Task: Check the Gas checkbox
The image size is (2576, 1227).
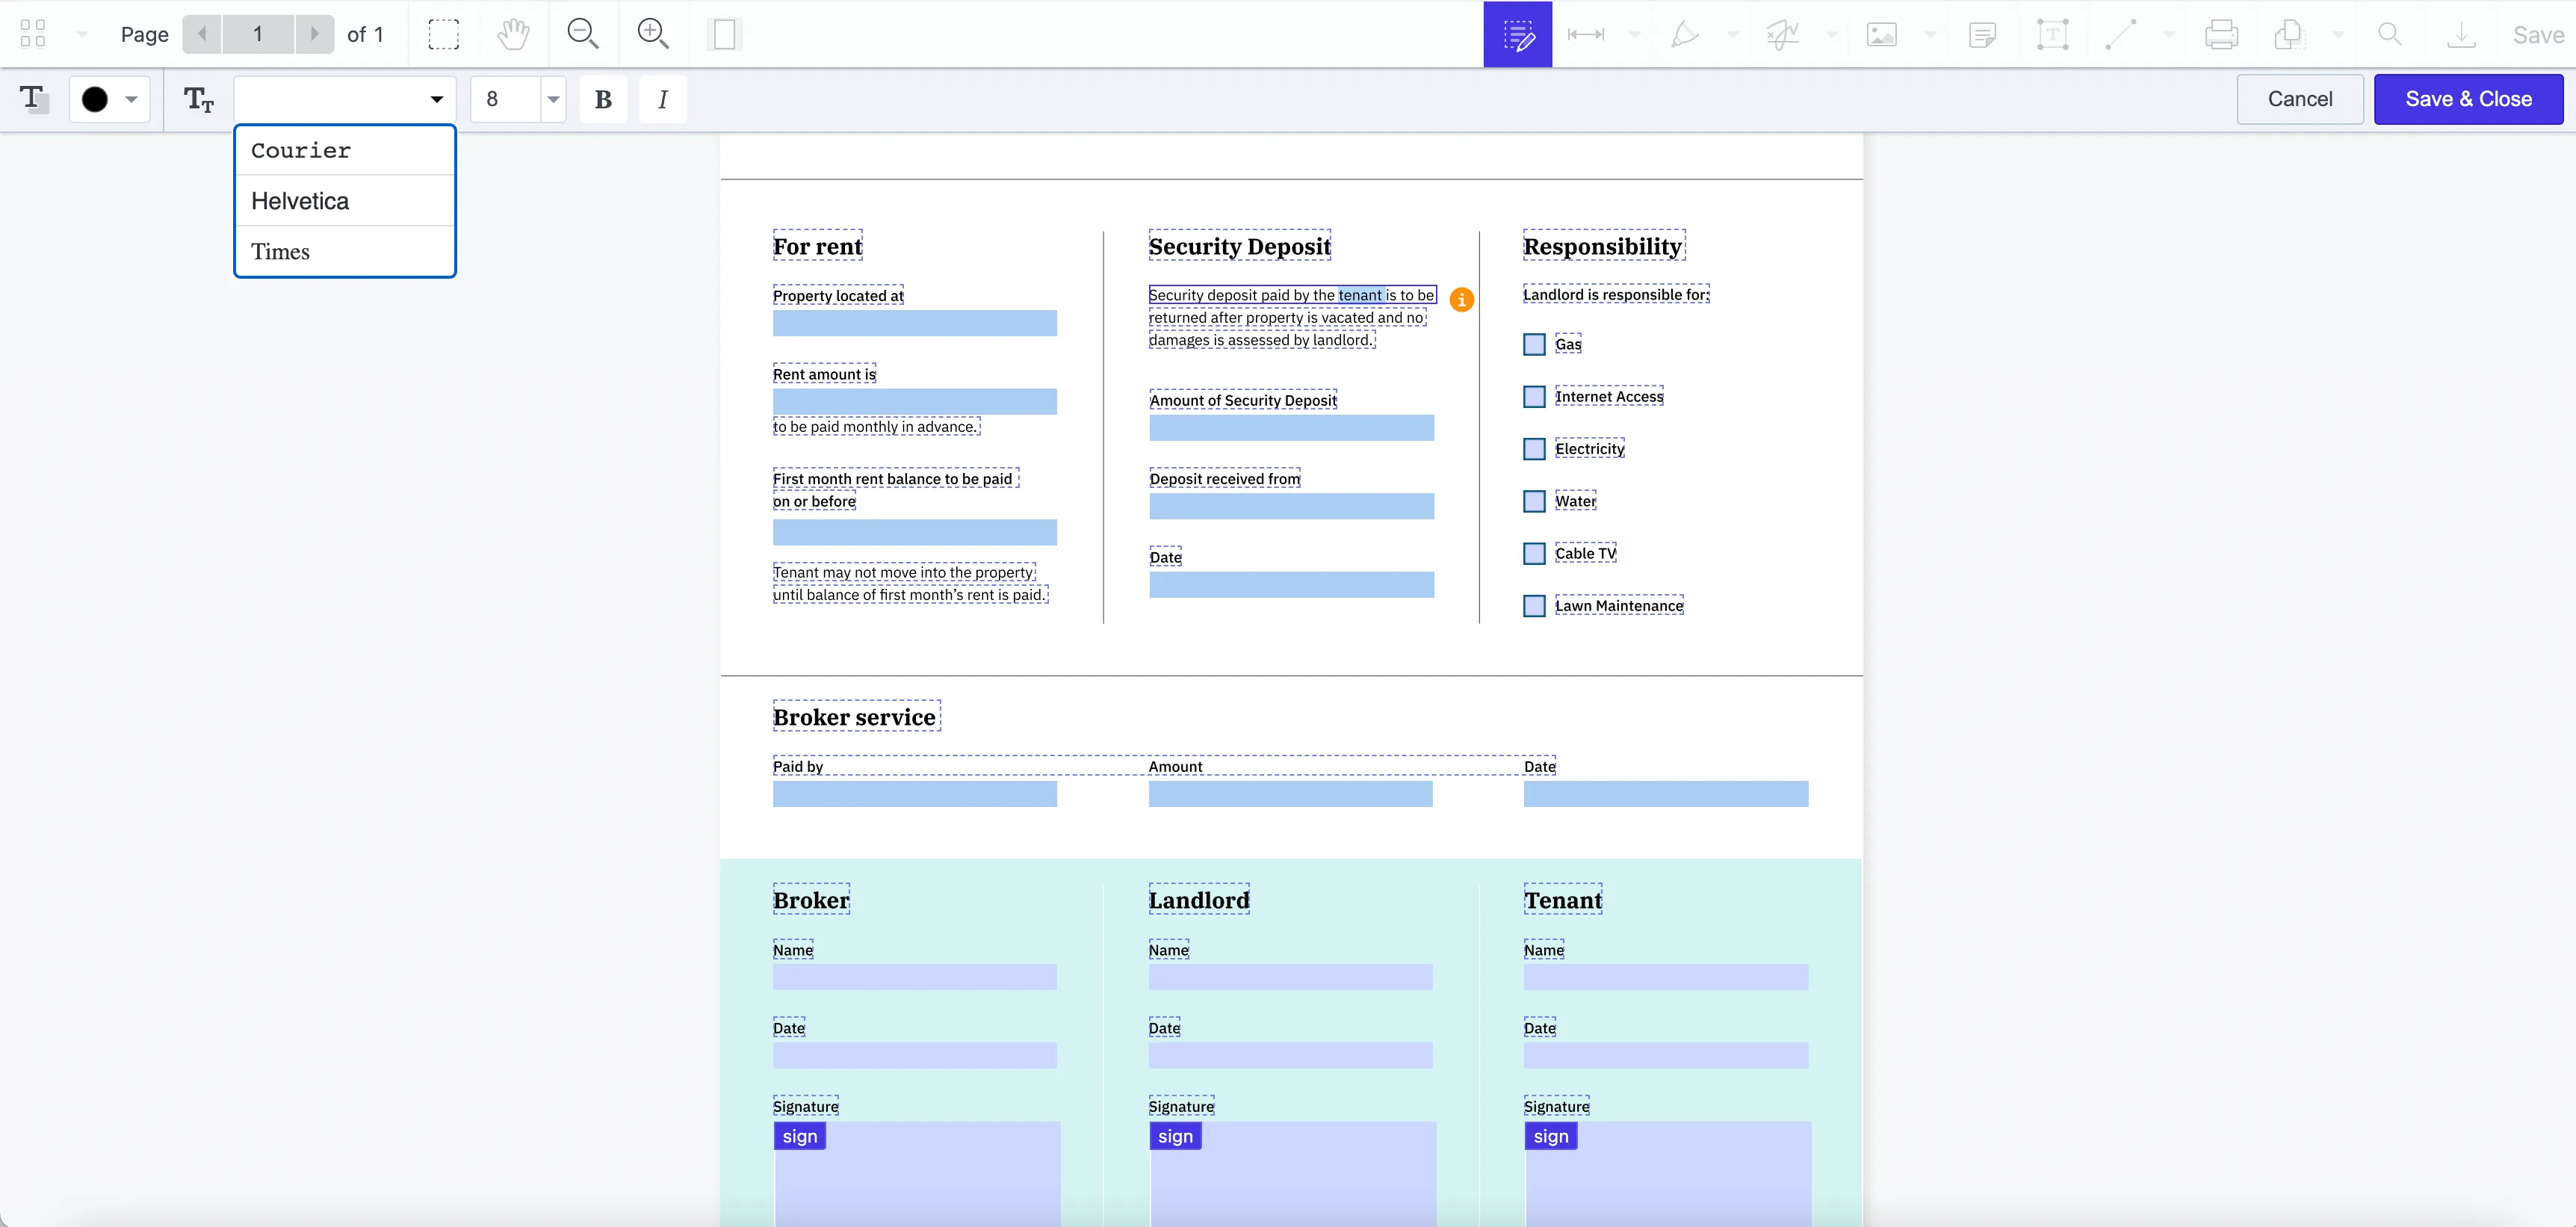Action: pyautogui.click(x=1534, y=344)
